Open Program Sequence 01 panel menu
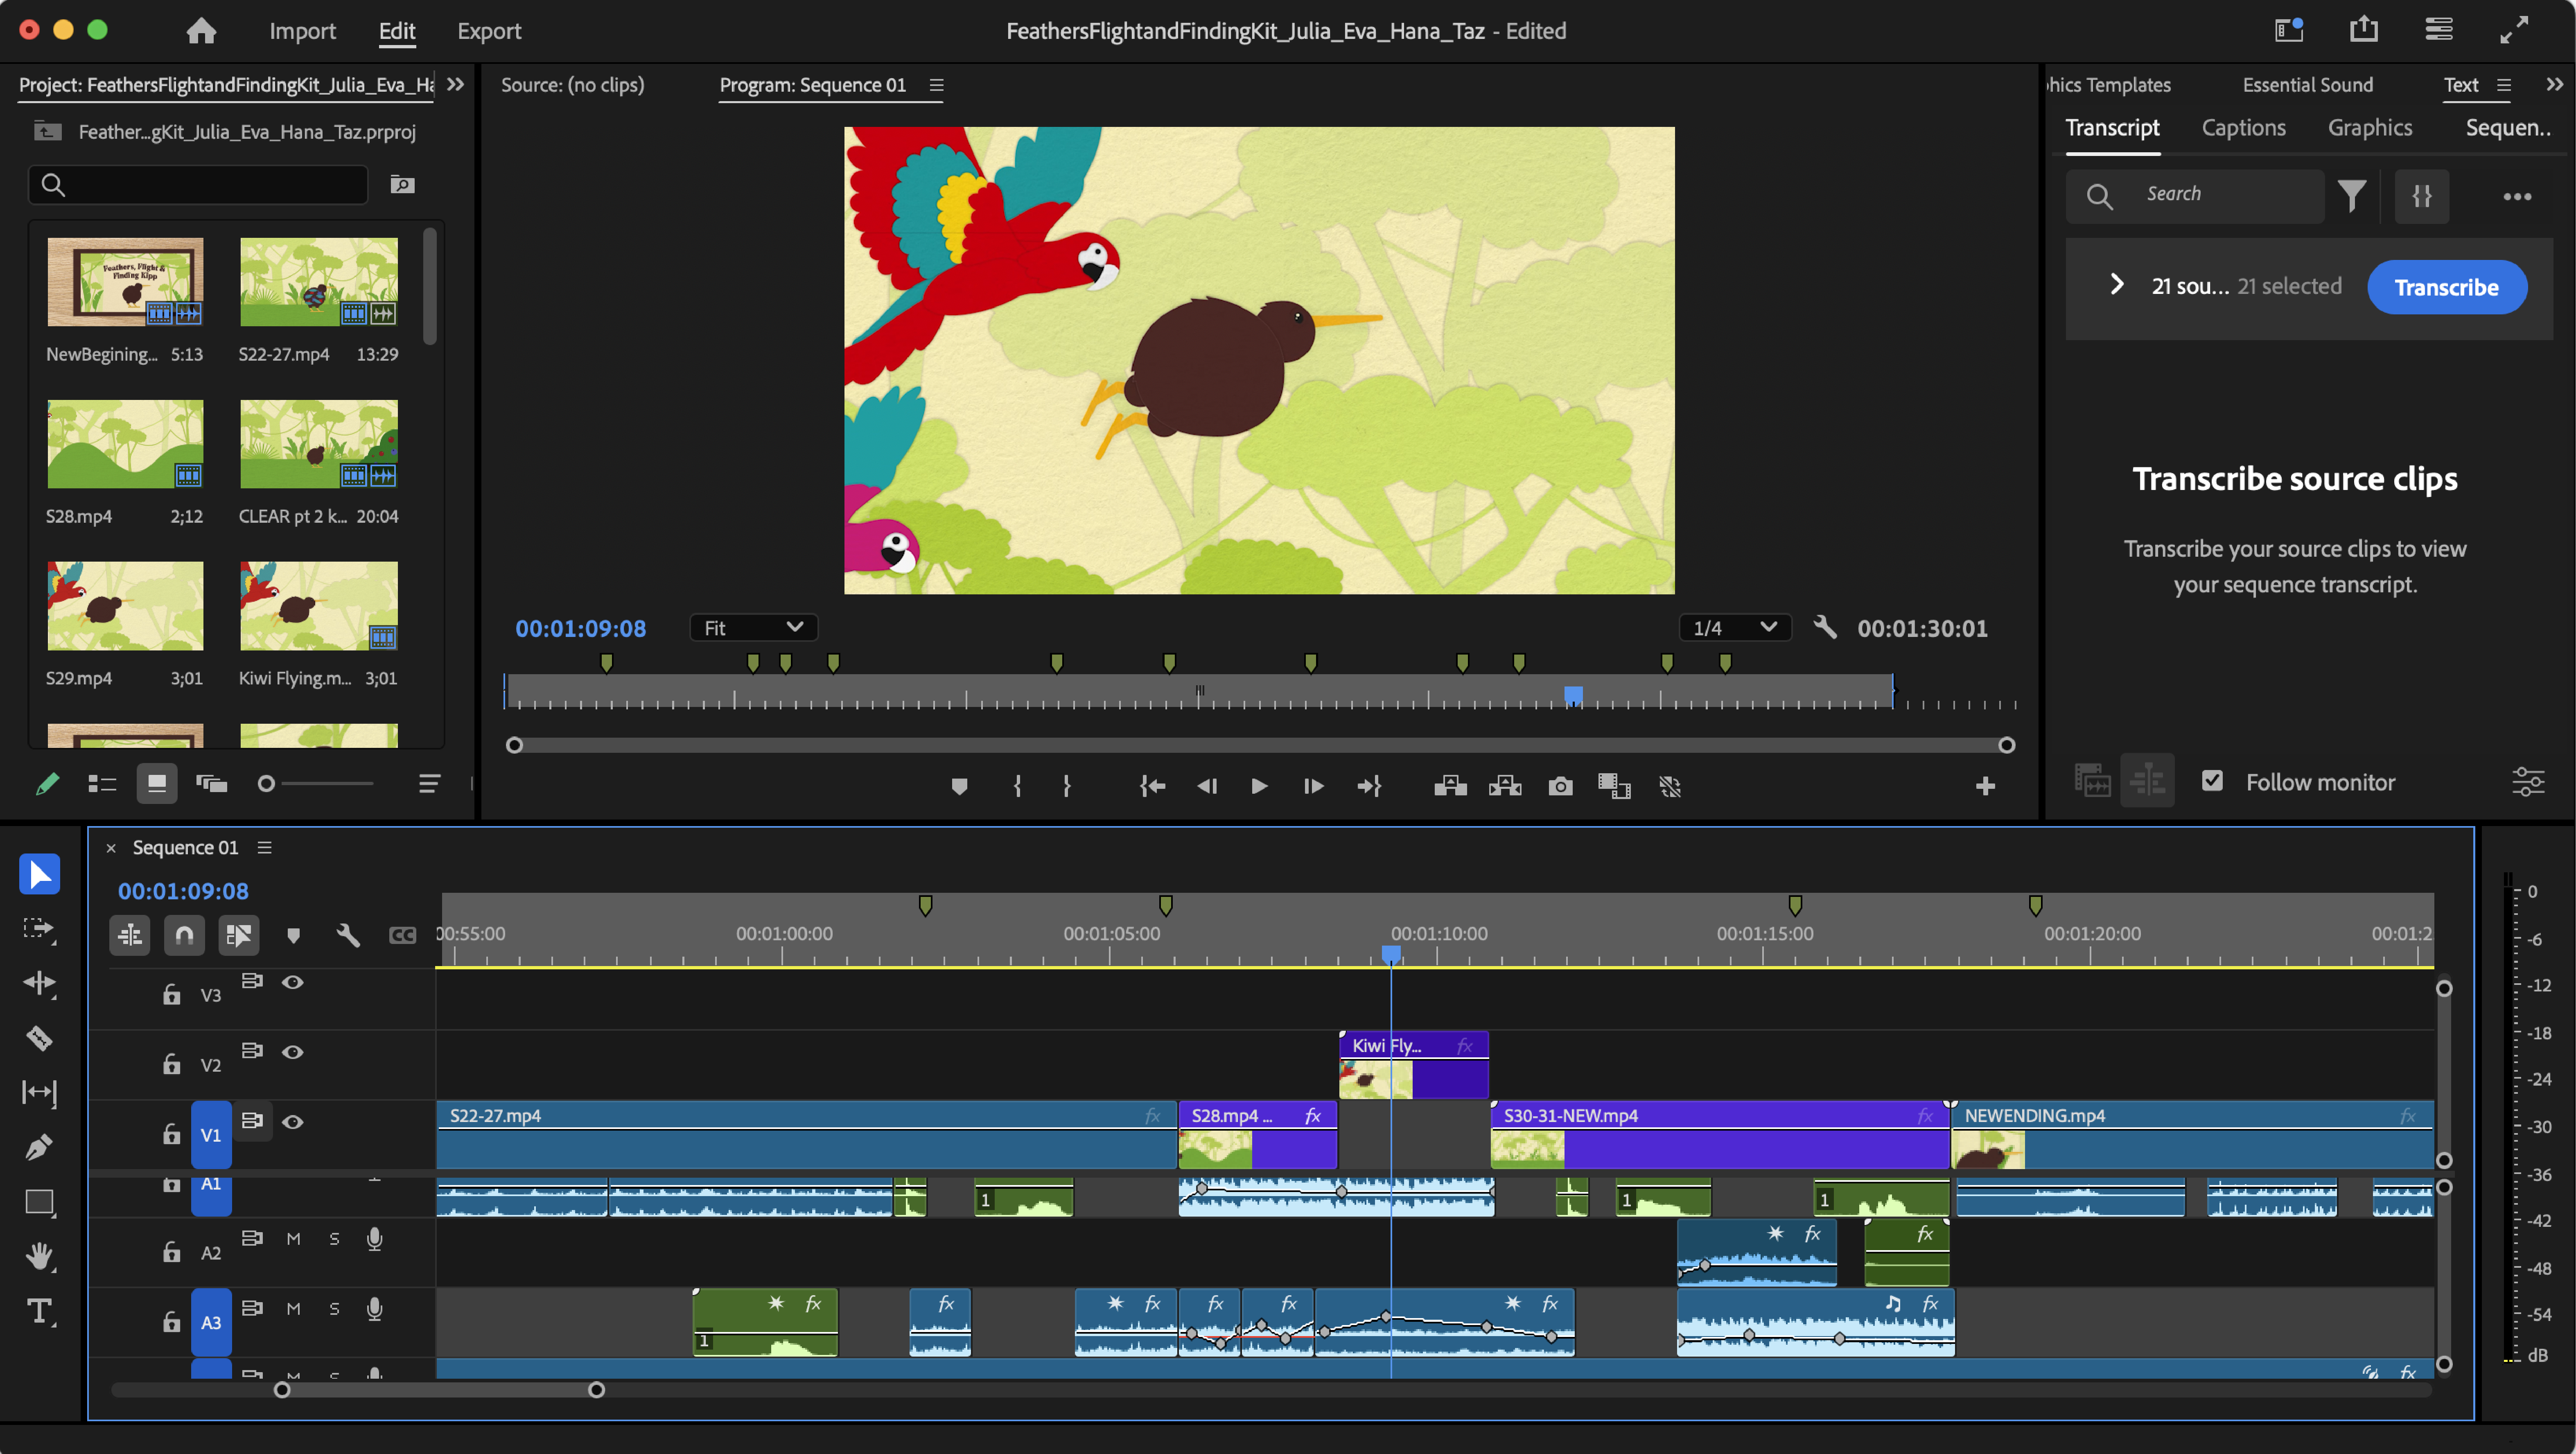This screenshot has height=1454, width=2576. pyautogui.click(x=936, y=85)
